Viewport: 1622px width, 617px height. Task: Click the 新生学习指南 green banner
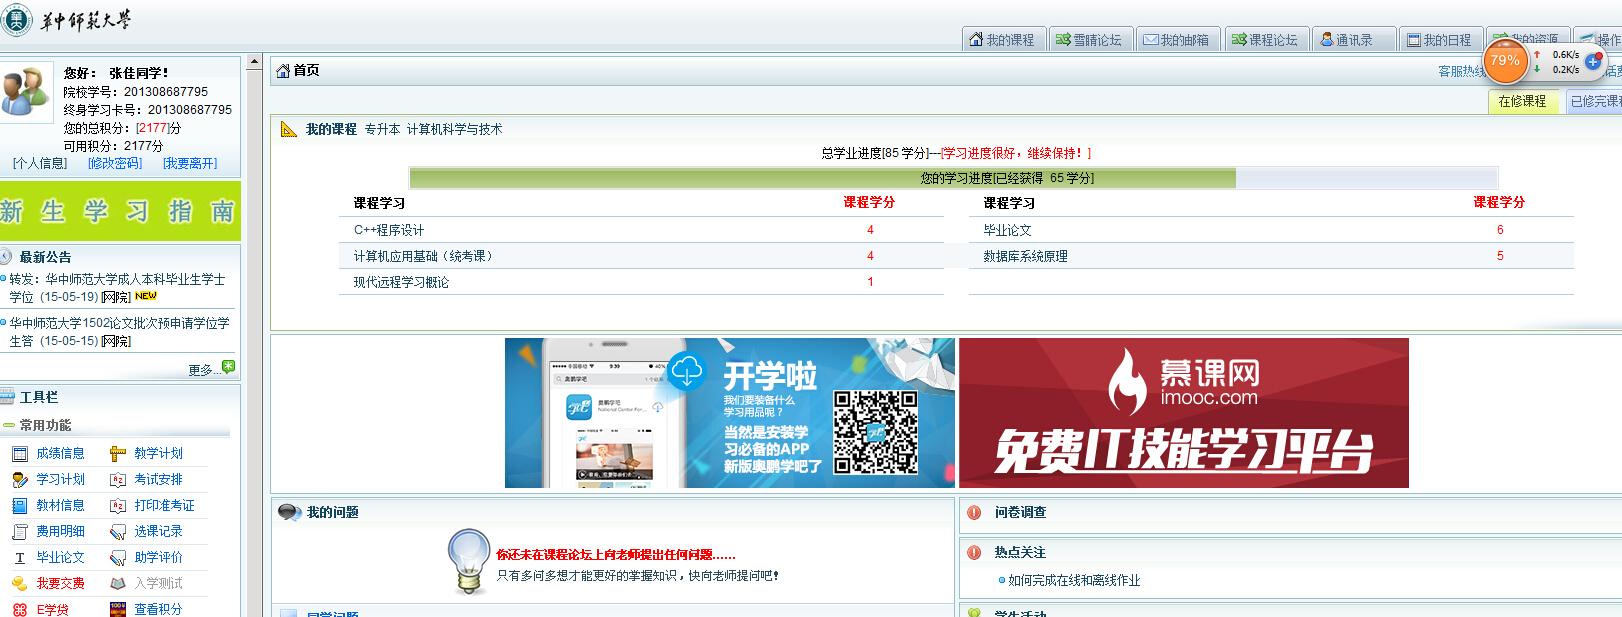pos(120,211)
